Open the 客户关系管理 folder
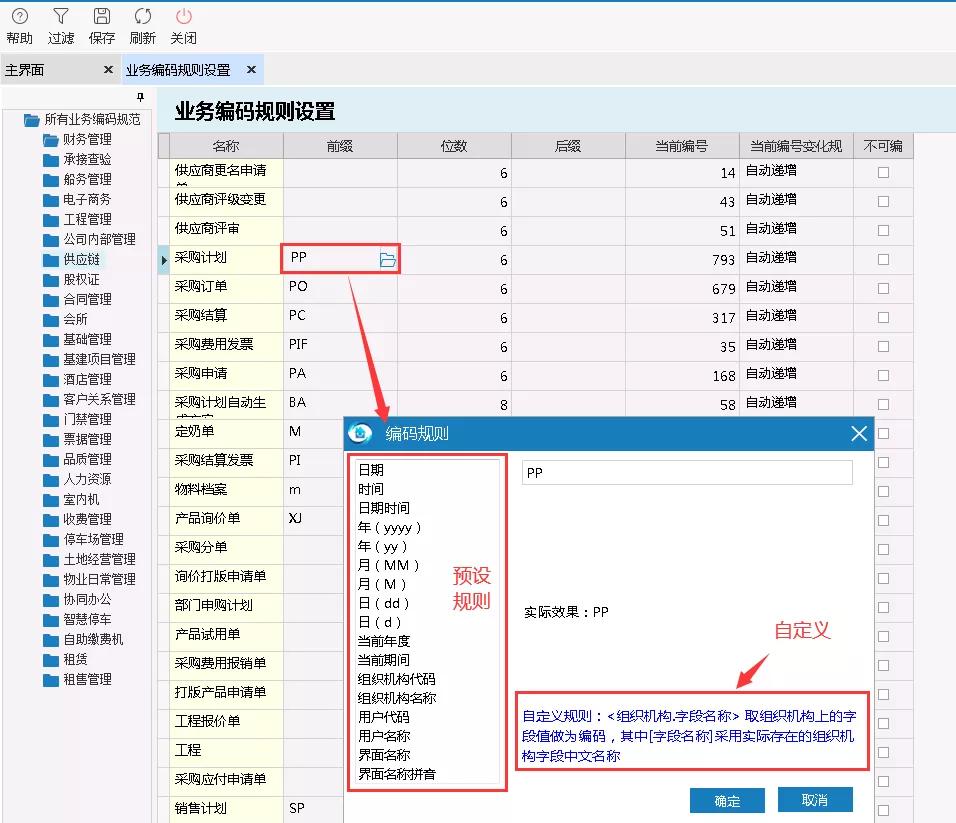956x823 pixels. [x=90, y=399]
